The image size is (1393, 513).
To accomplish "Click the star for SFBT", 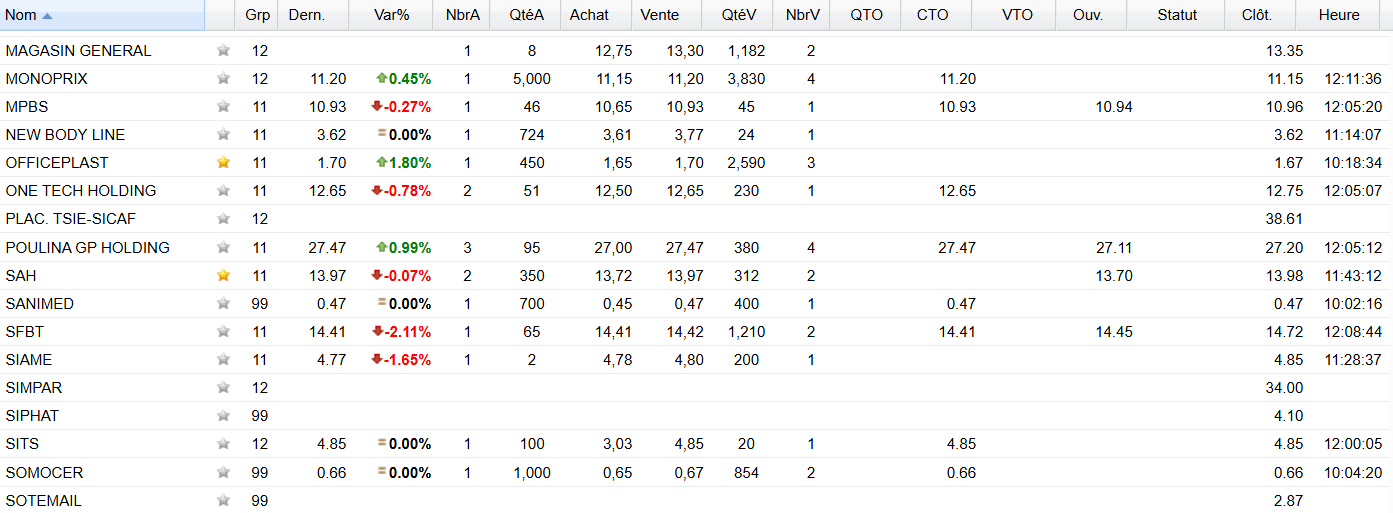I will click(223, 331).
